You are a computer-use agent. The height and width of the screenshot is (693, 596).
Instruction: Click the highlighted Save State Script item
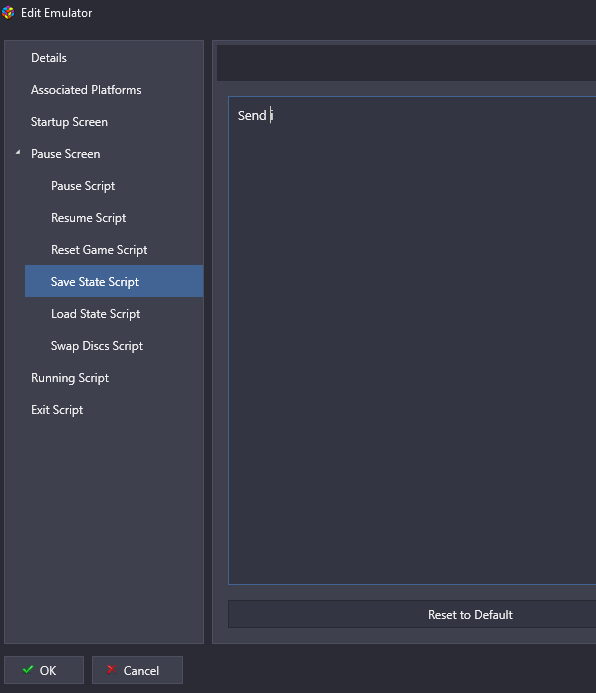114,281
